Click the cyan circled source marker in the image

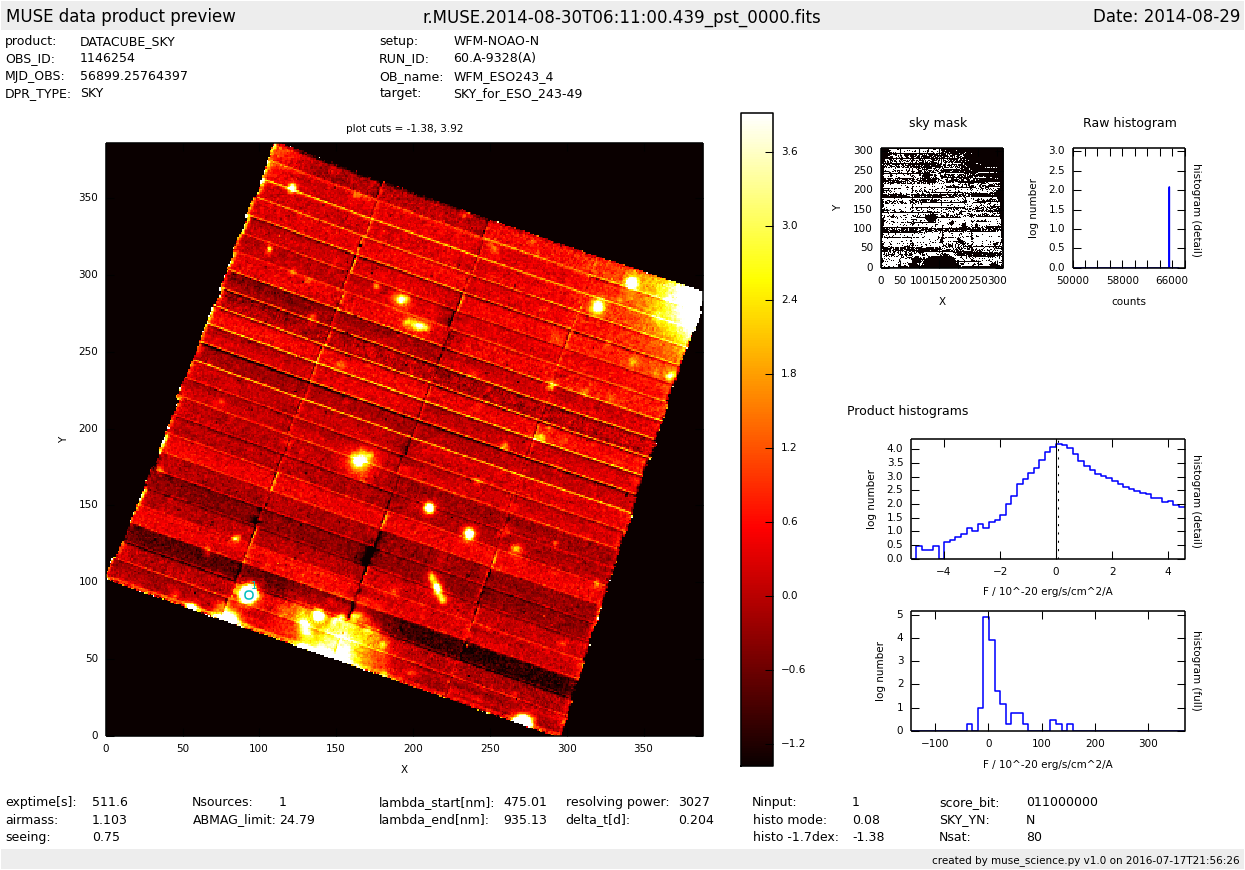coord(249,595)
